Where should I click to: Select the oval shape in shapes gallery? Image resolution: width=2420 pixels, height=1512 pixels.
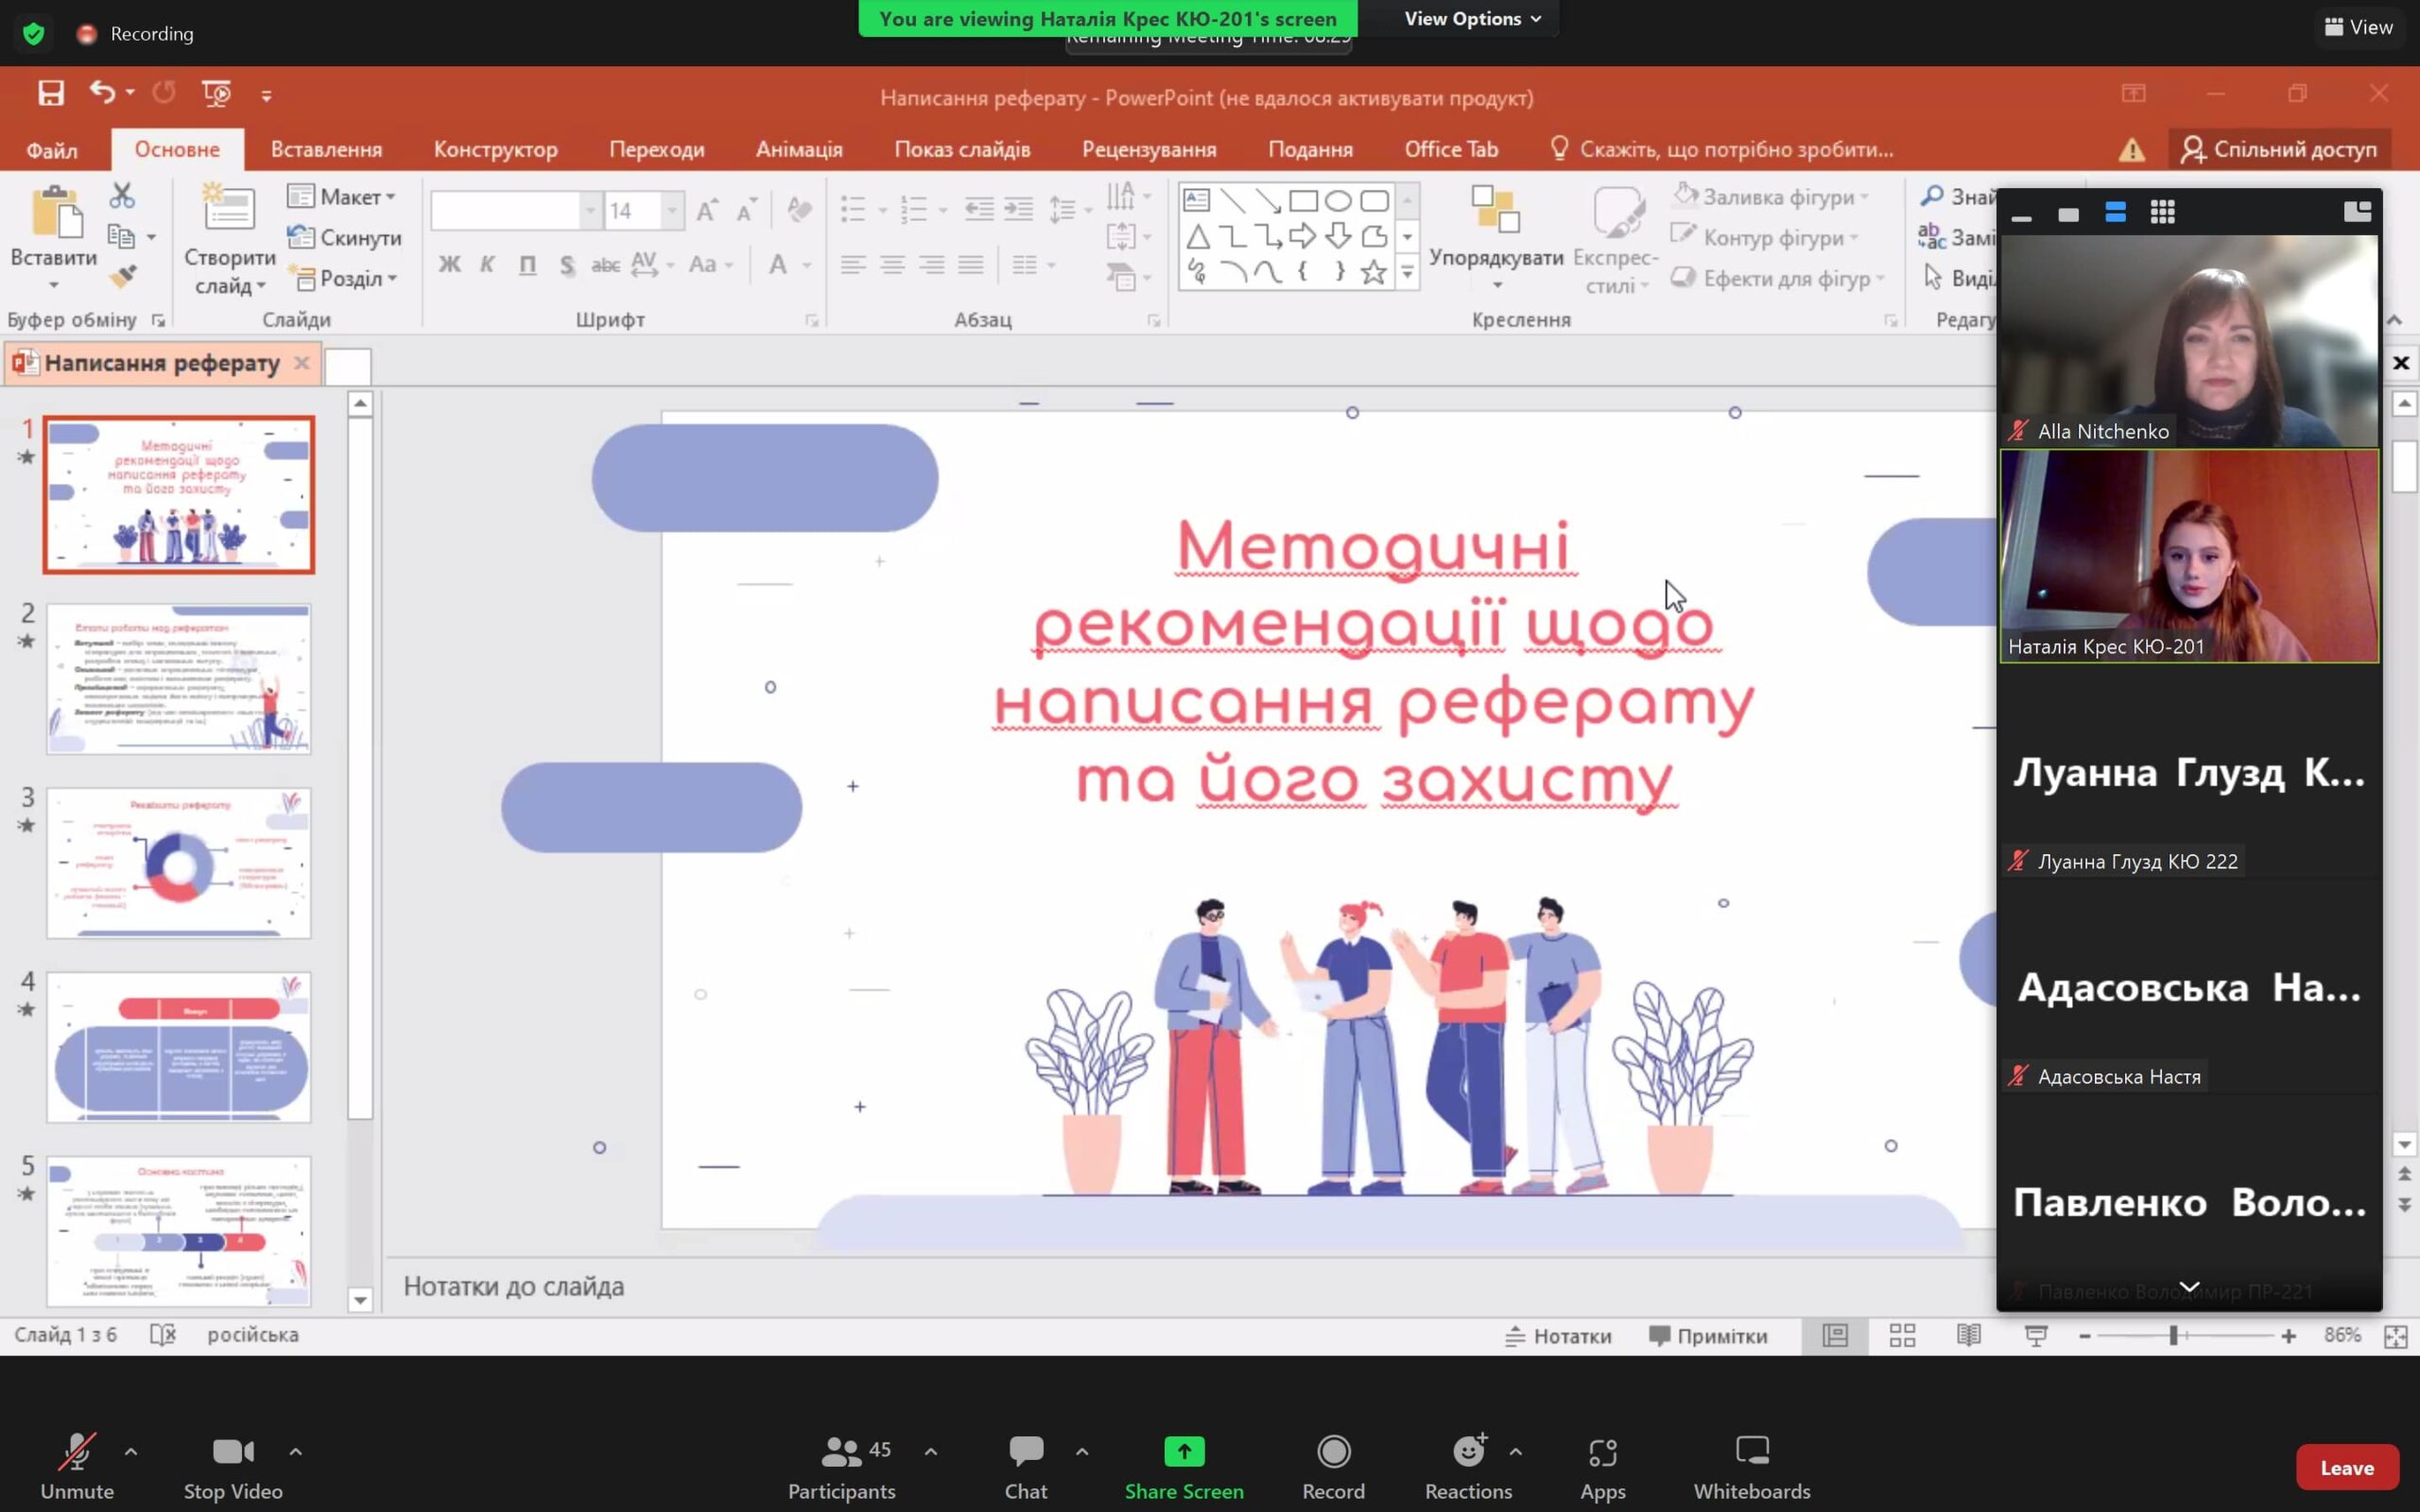tap(1338, 201)
